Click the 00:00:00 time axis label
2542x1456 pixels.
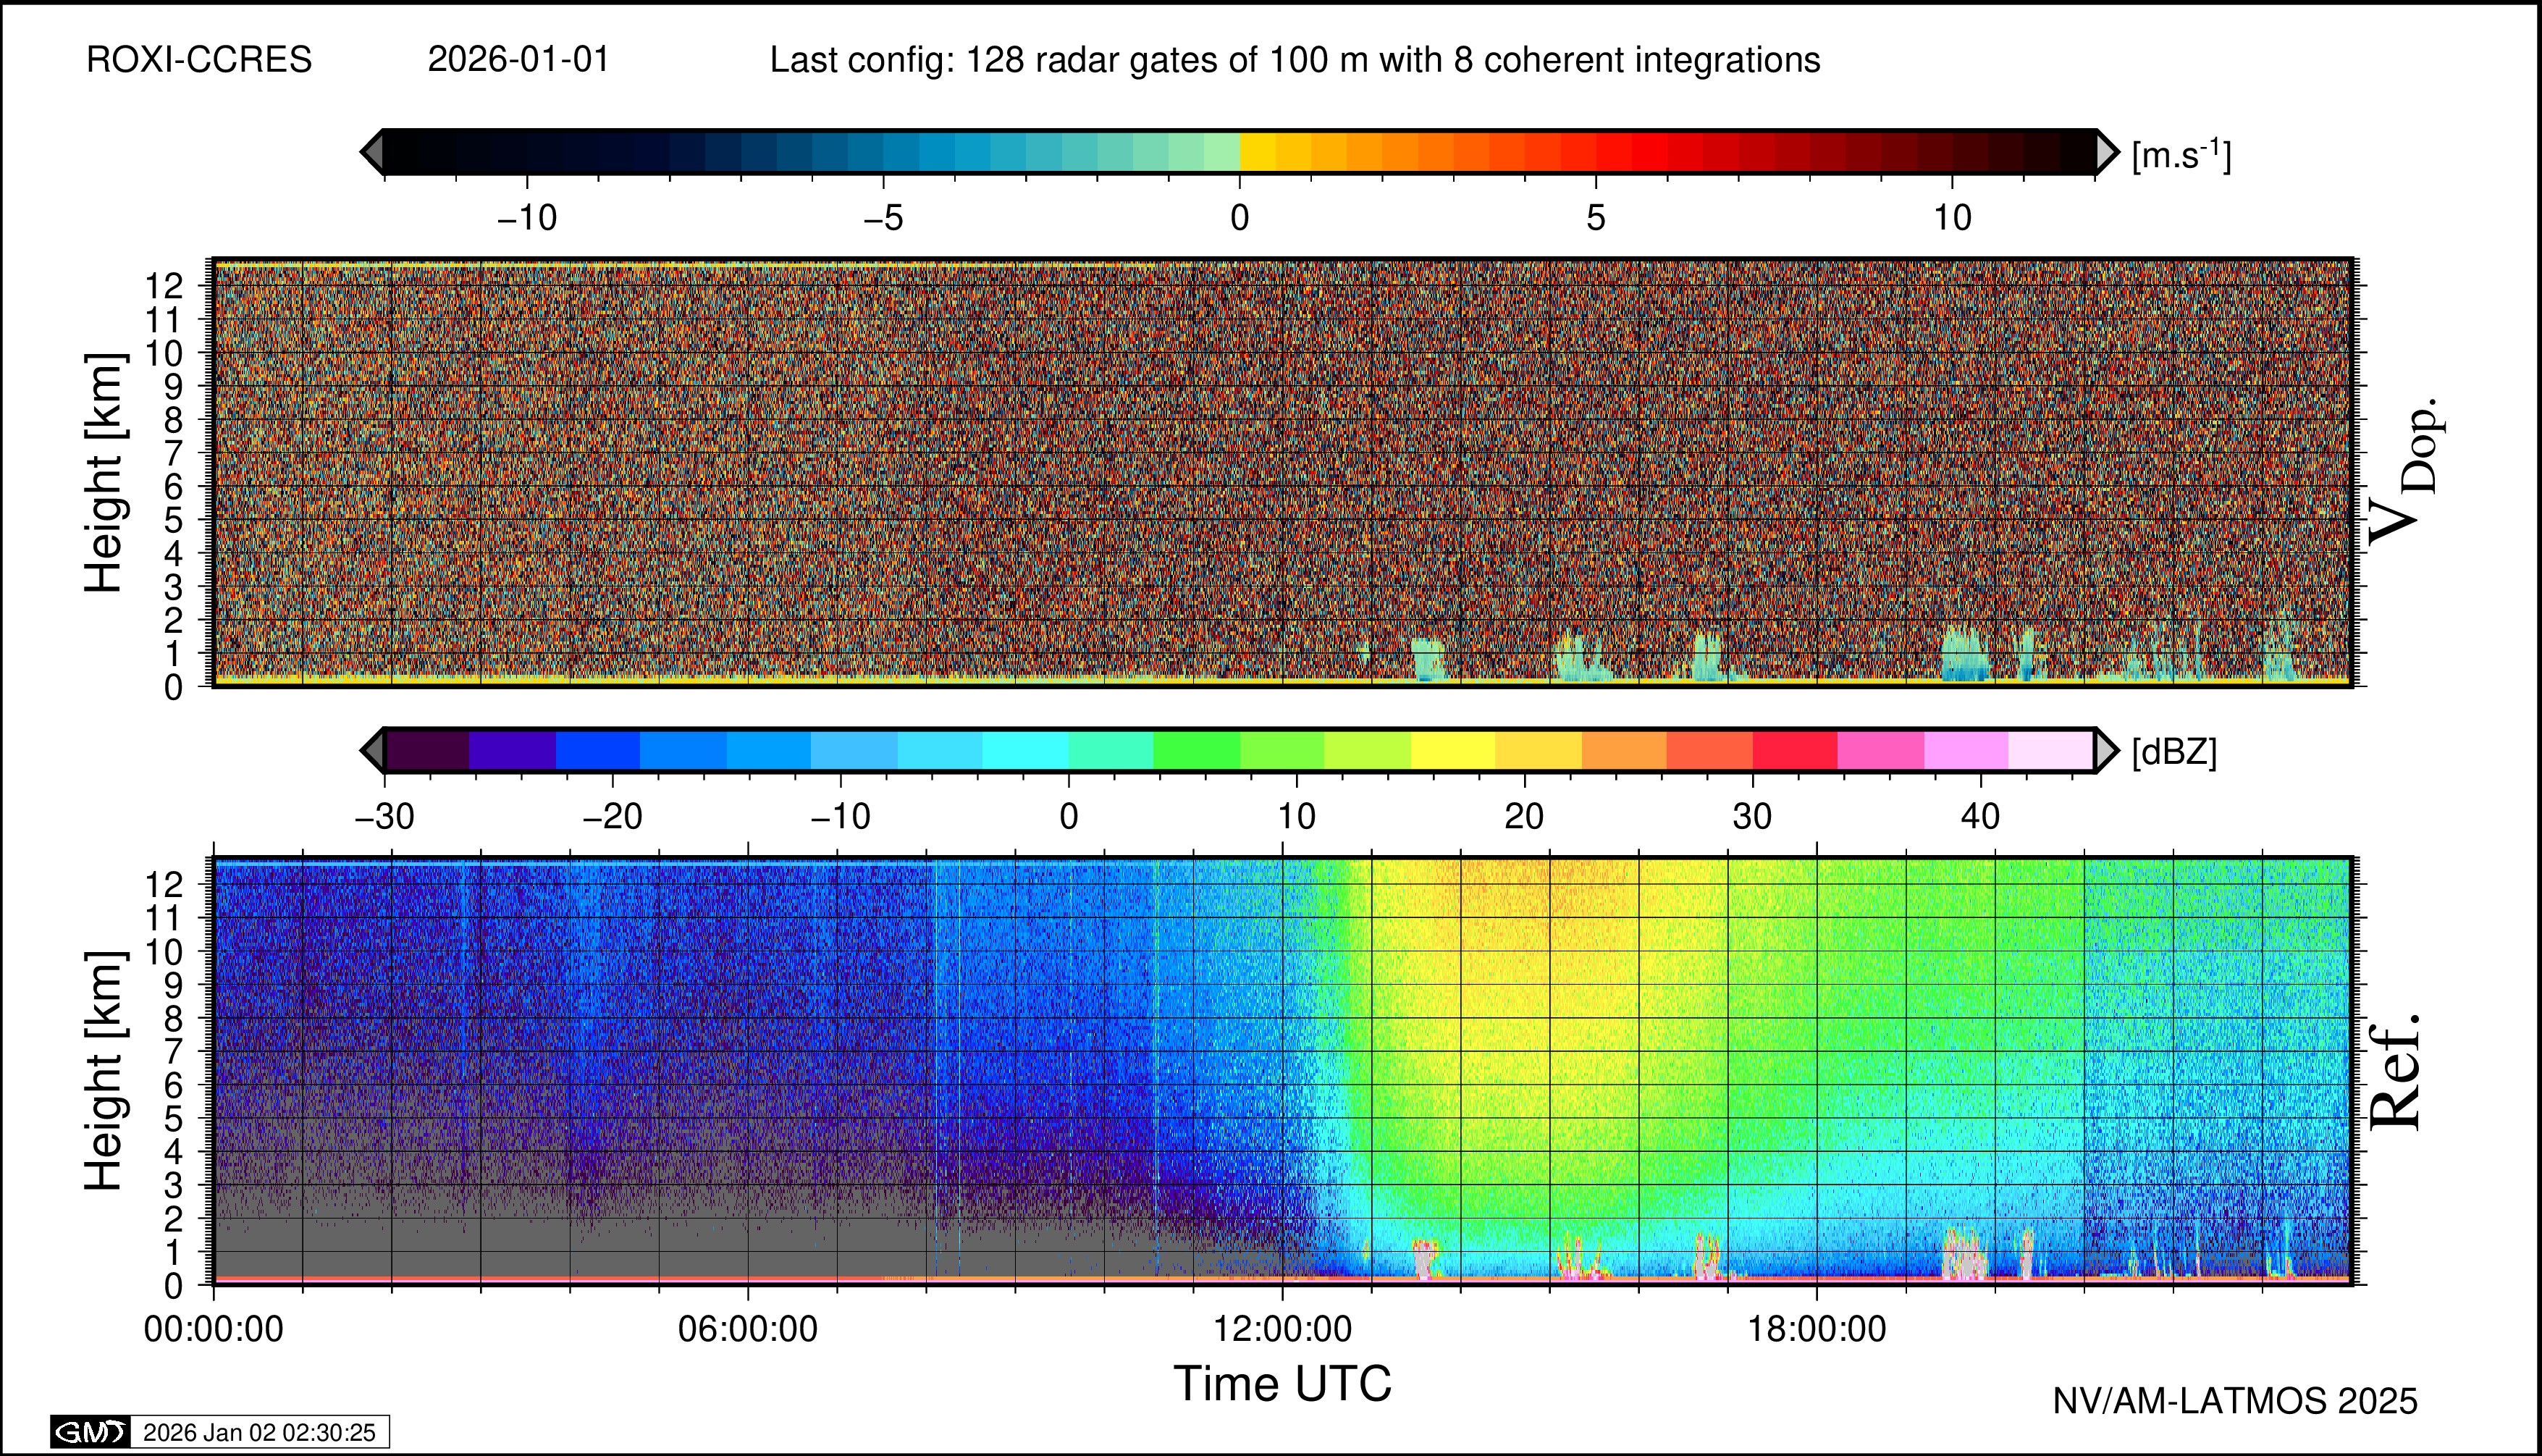(214, 1329)
